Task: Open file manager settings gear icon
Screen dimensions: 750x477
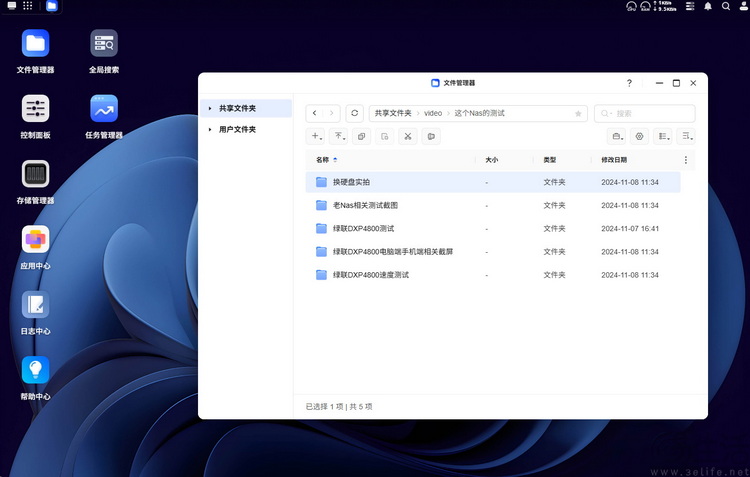Action: tap(640, 136)
